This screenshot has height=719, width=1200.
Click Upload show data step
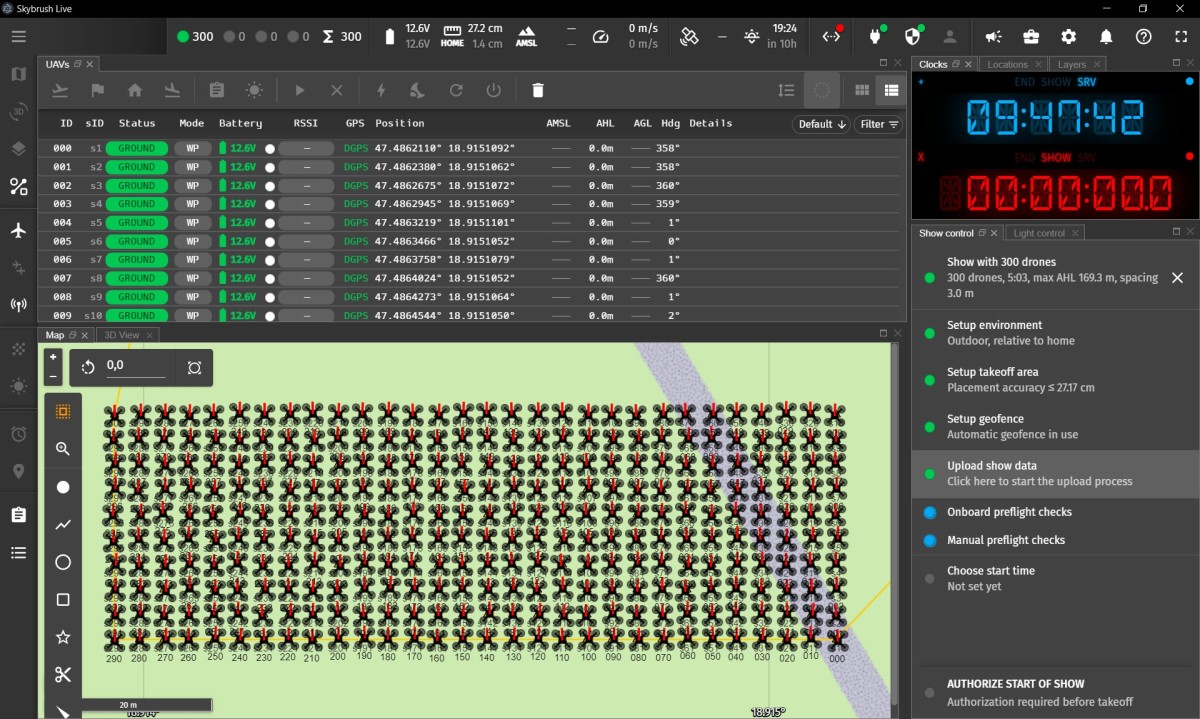tap(1040, 473)
